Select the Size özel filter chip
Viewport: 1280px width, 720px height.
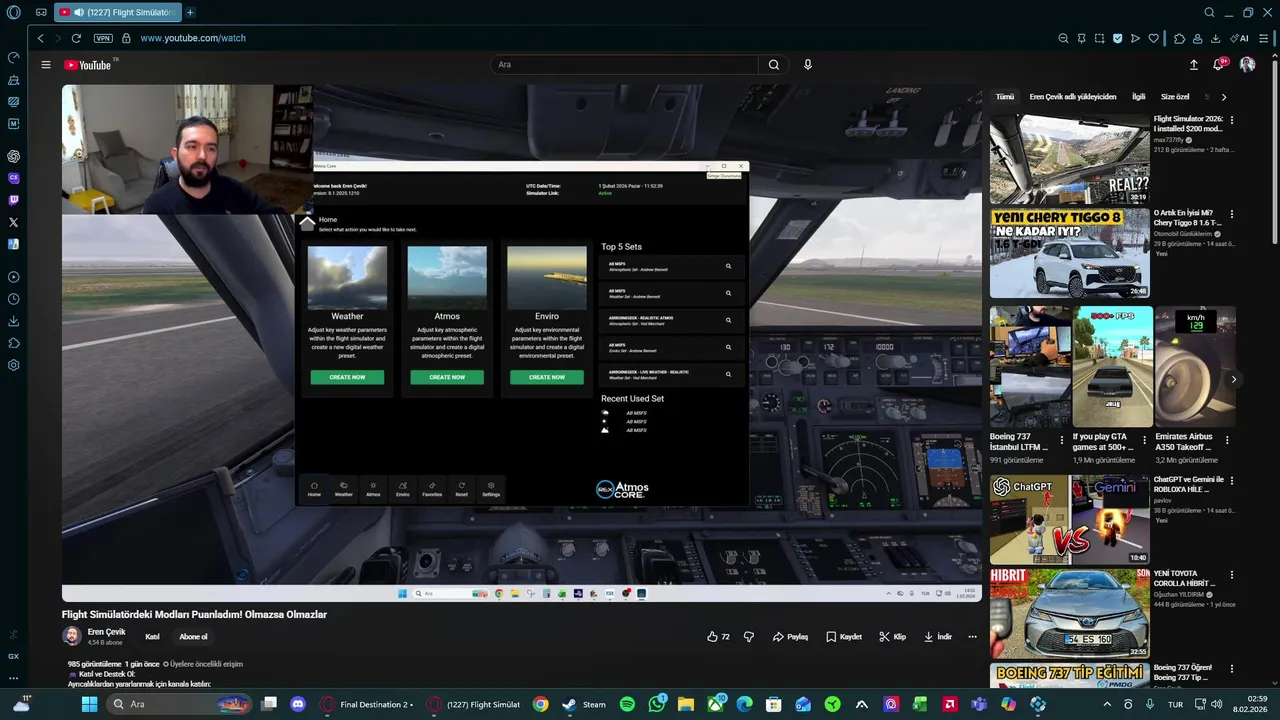pyautogui.click(x=1175, y=97)
